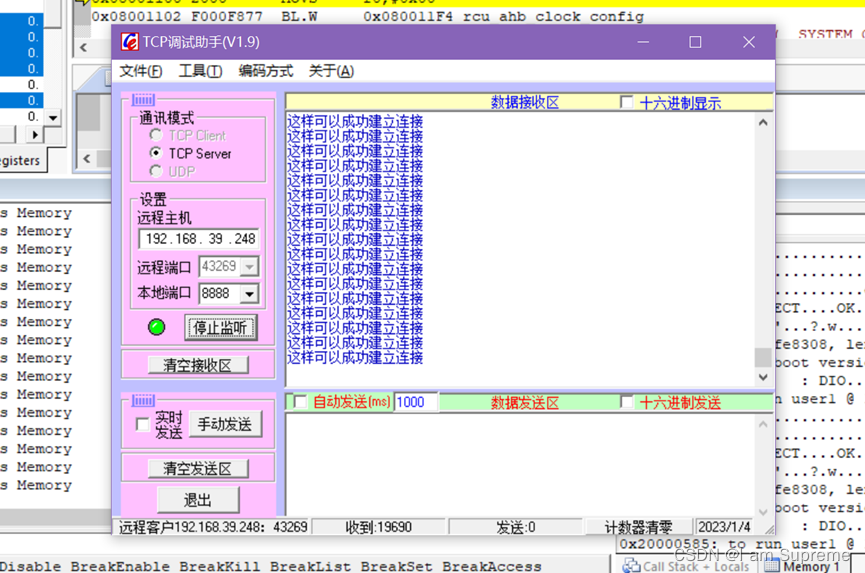Click the BreakEnable command in command bar

[120, 566]
